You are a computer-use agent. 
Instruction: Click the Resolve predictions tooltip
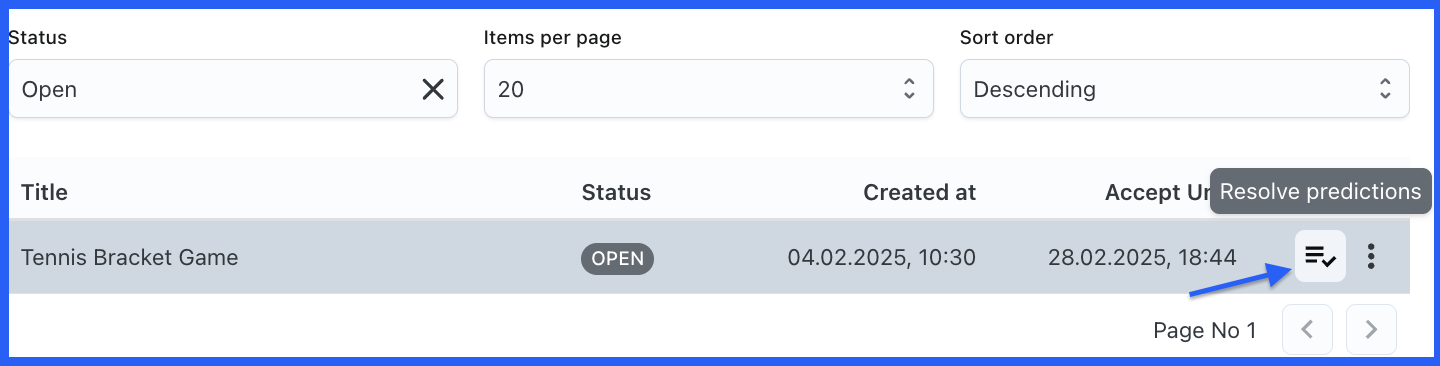[1321, 191]
